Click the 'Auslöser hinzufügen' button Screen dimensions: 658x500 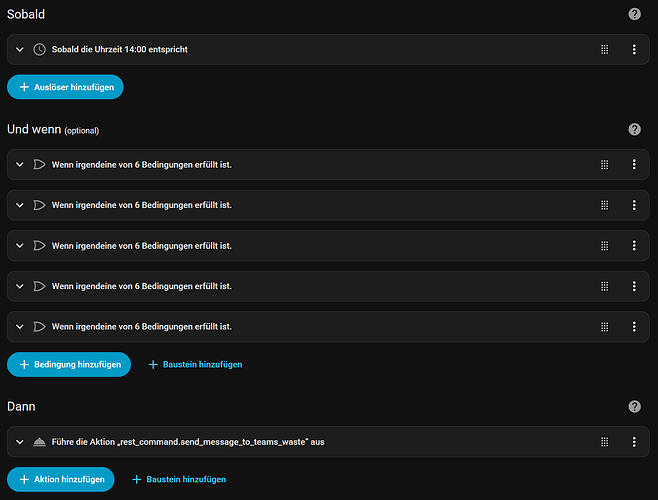(x=65, y=87)
